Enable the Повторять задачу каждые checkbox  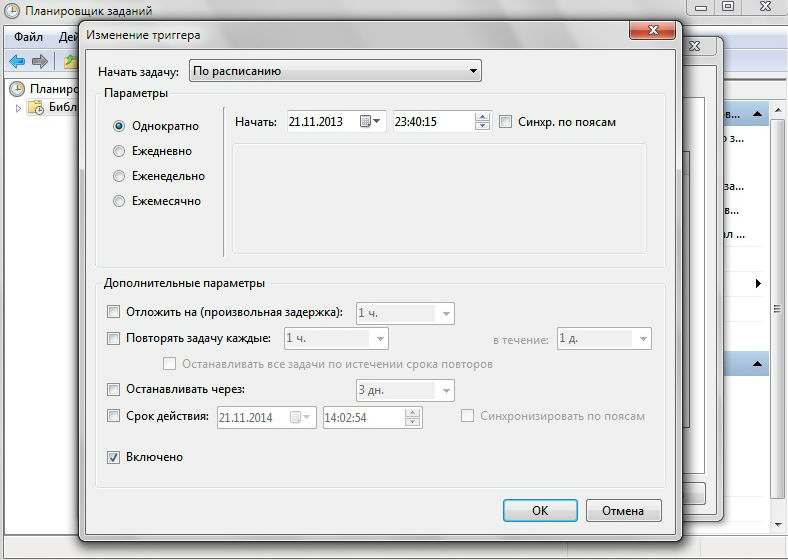point(113,338)
